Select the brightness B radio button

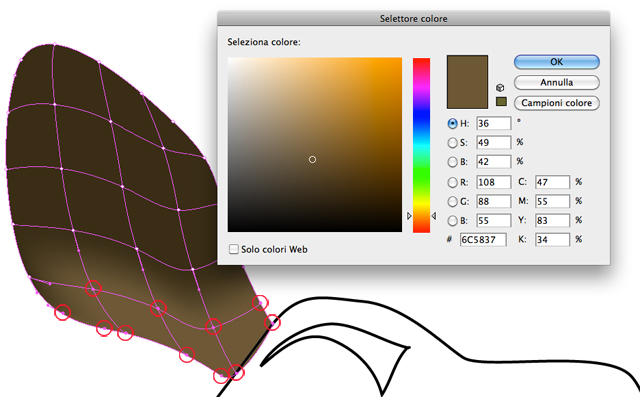(452, 162)
